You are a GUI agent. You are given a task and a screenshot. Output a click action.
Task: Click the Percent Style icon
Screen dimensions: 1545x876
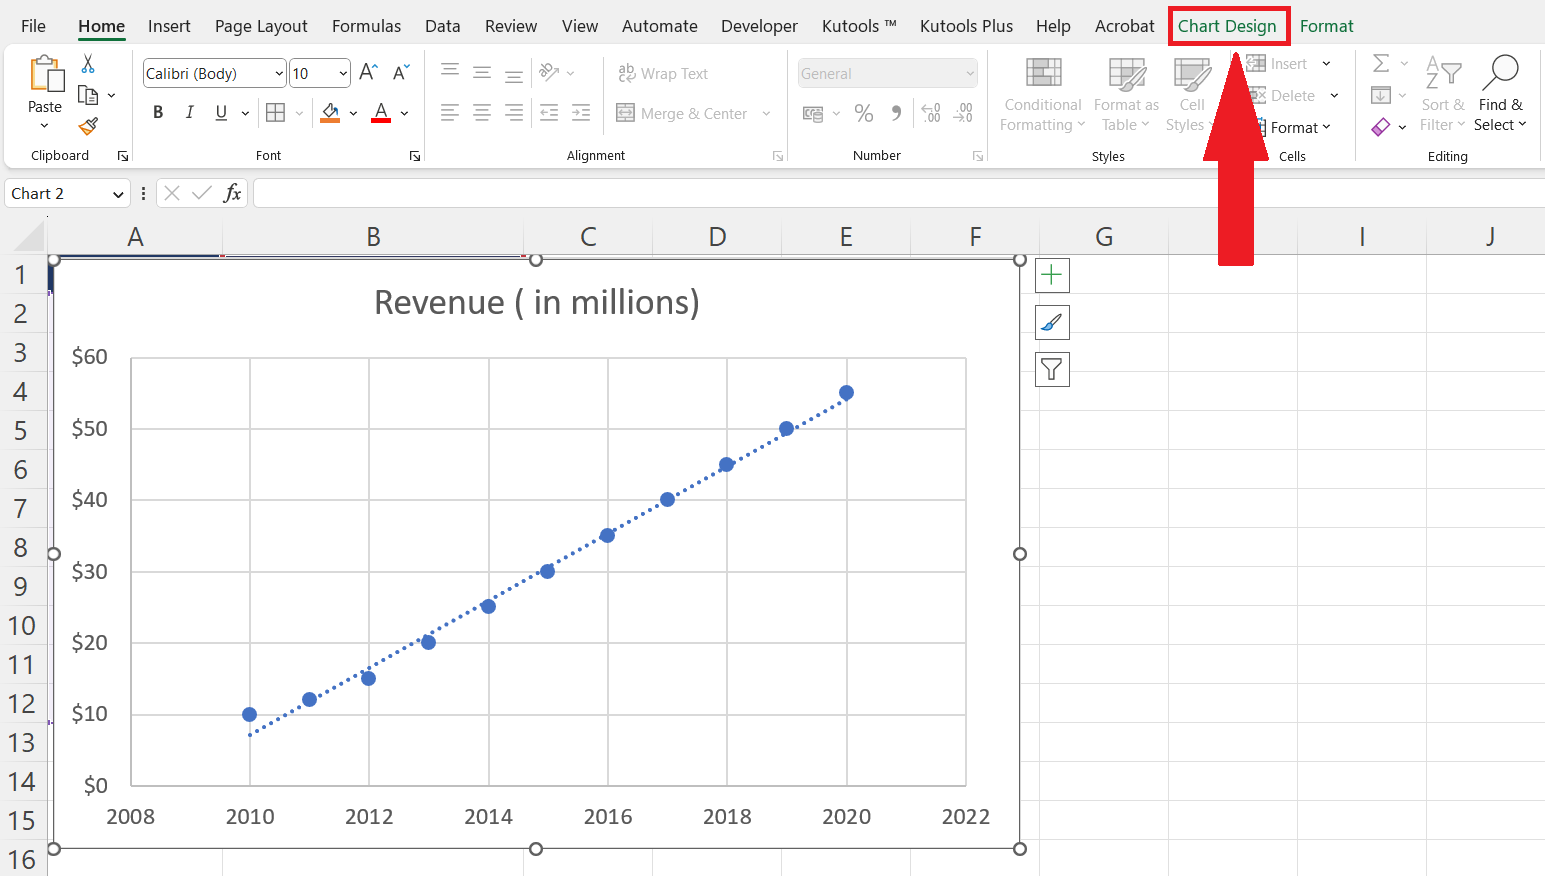click(864, 113)
